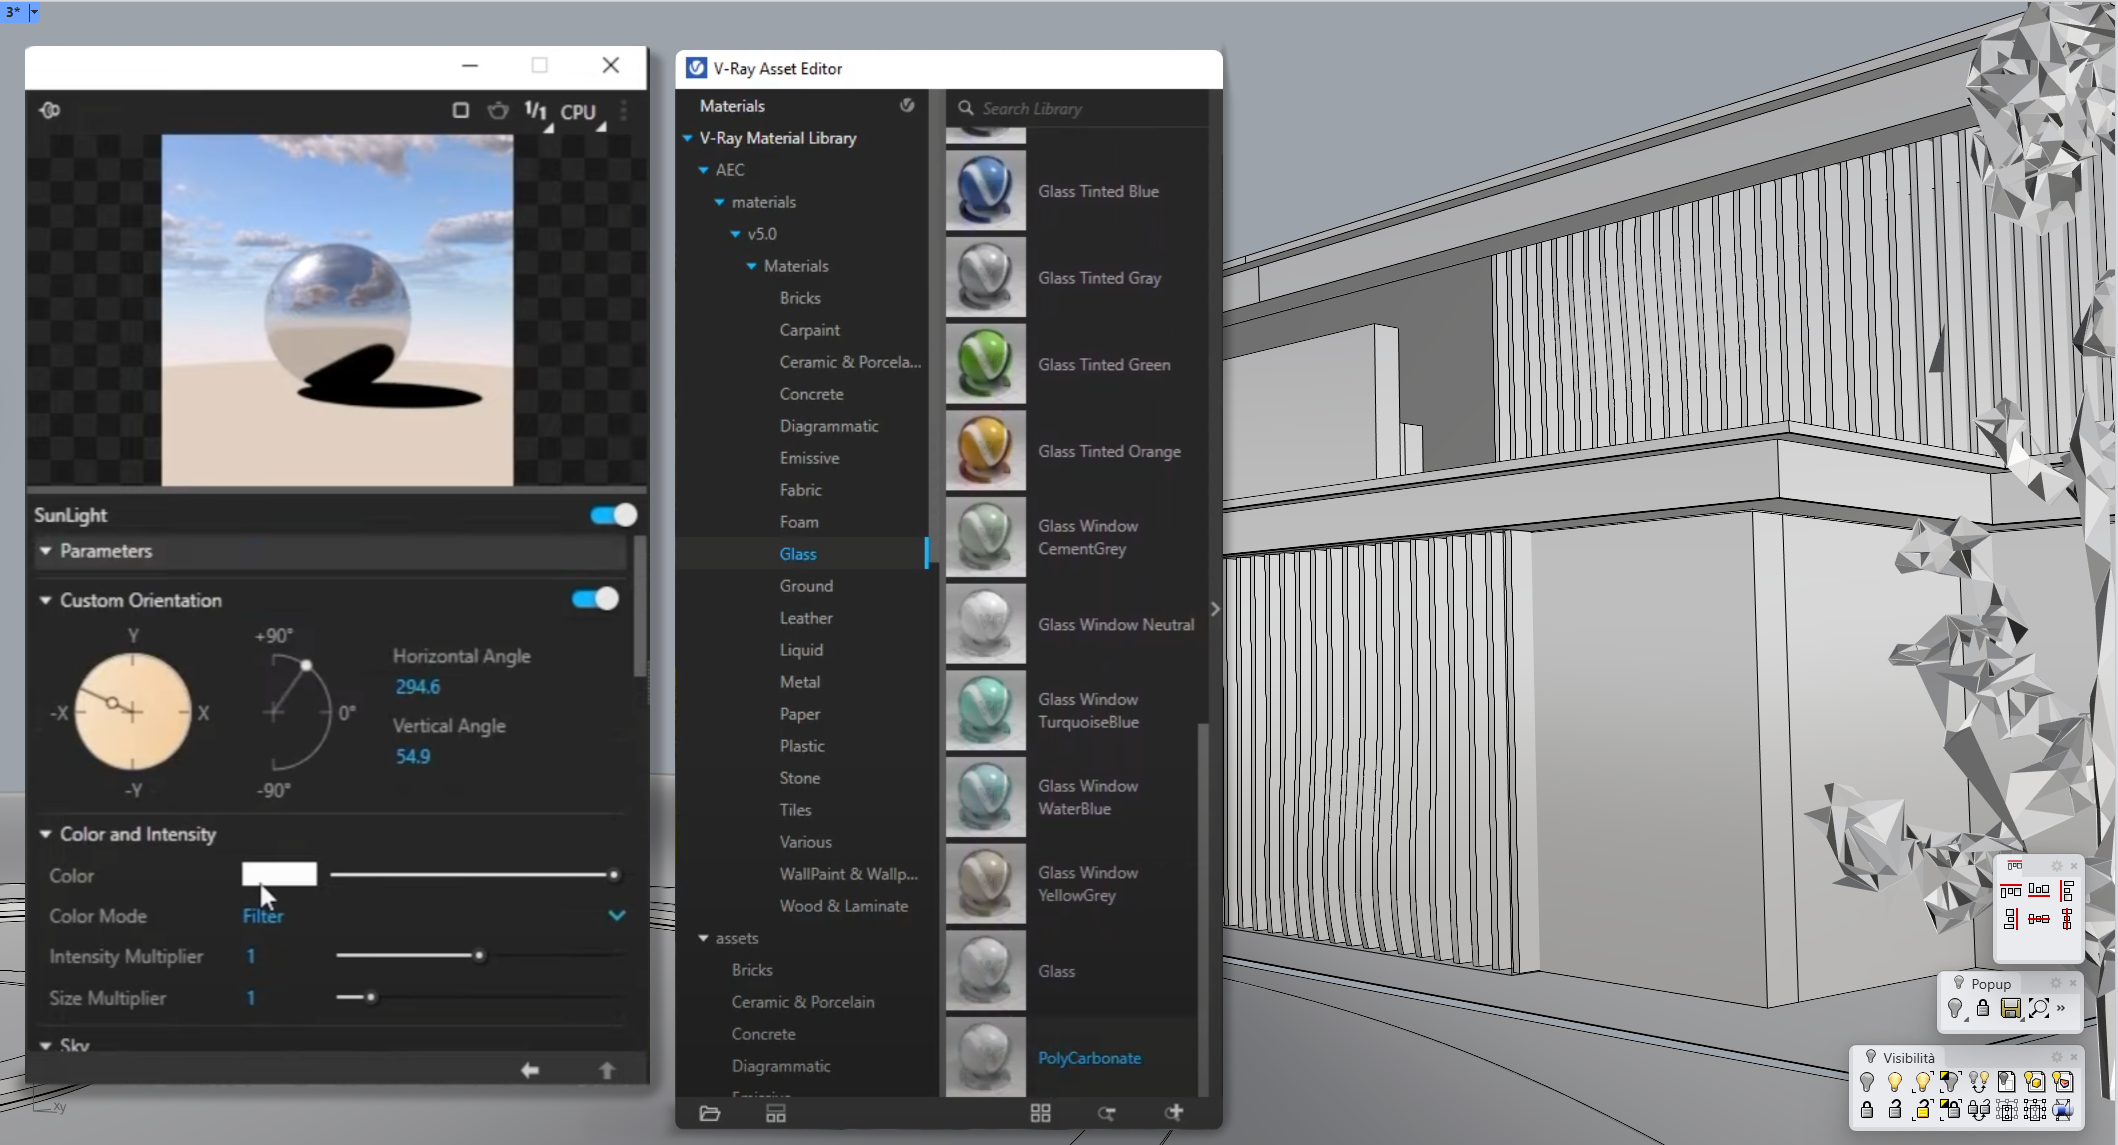Click the hide objects gray bulb in Visibilità

[1867, 1081]
